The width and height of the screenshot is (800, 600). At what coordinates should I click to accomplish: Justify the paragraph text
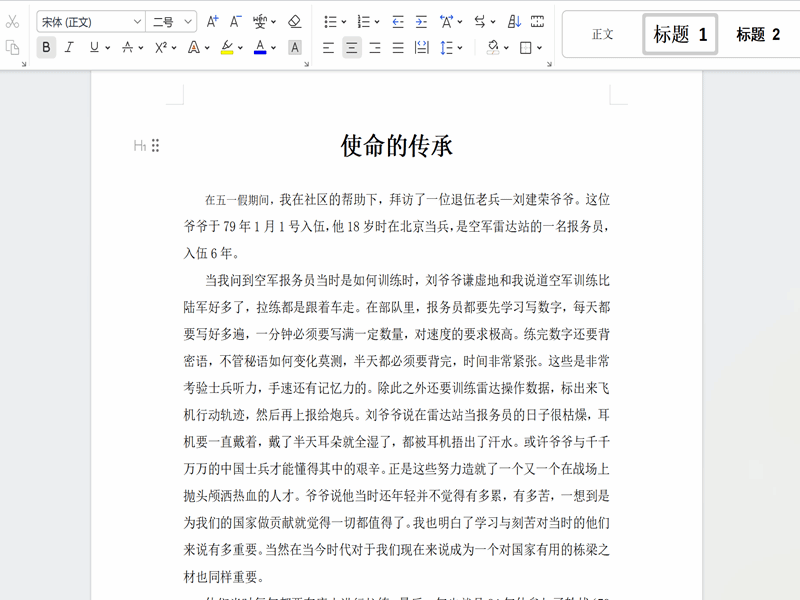[x=398, y=47]
